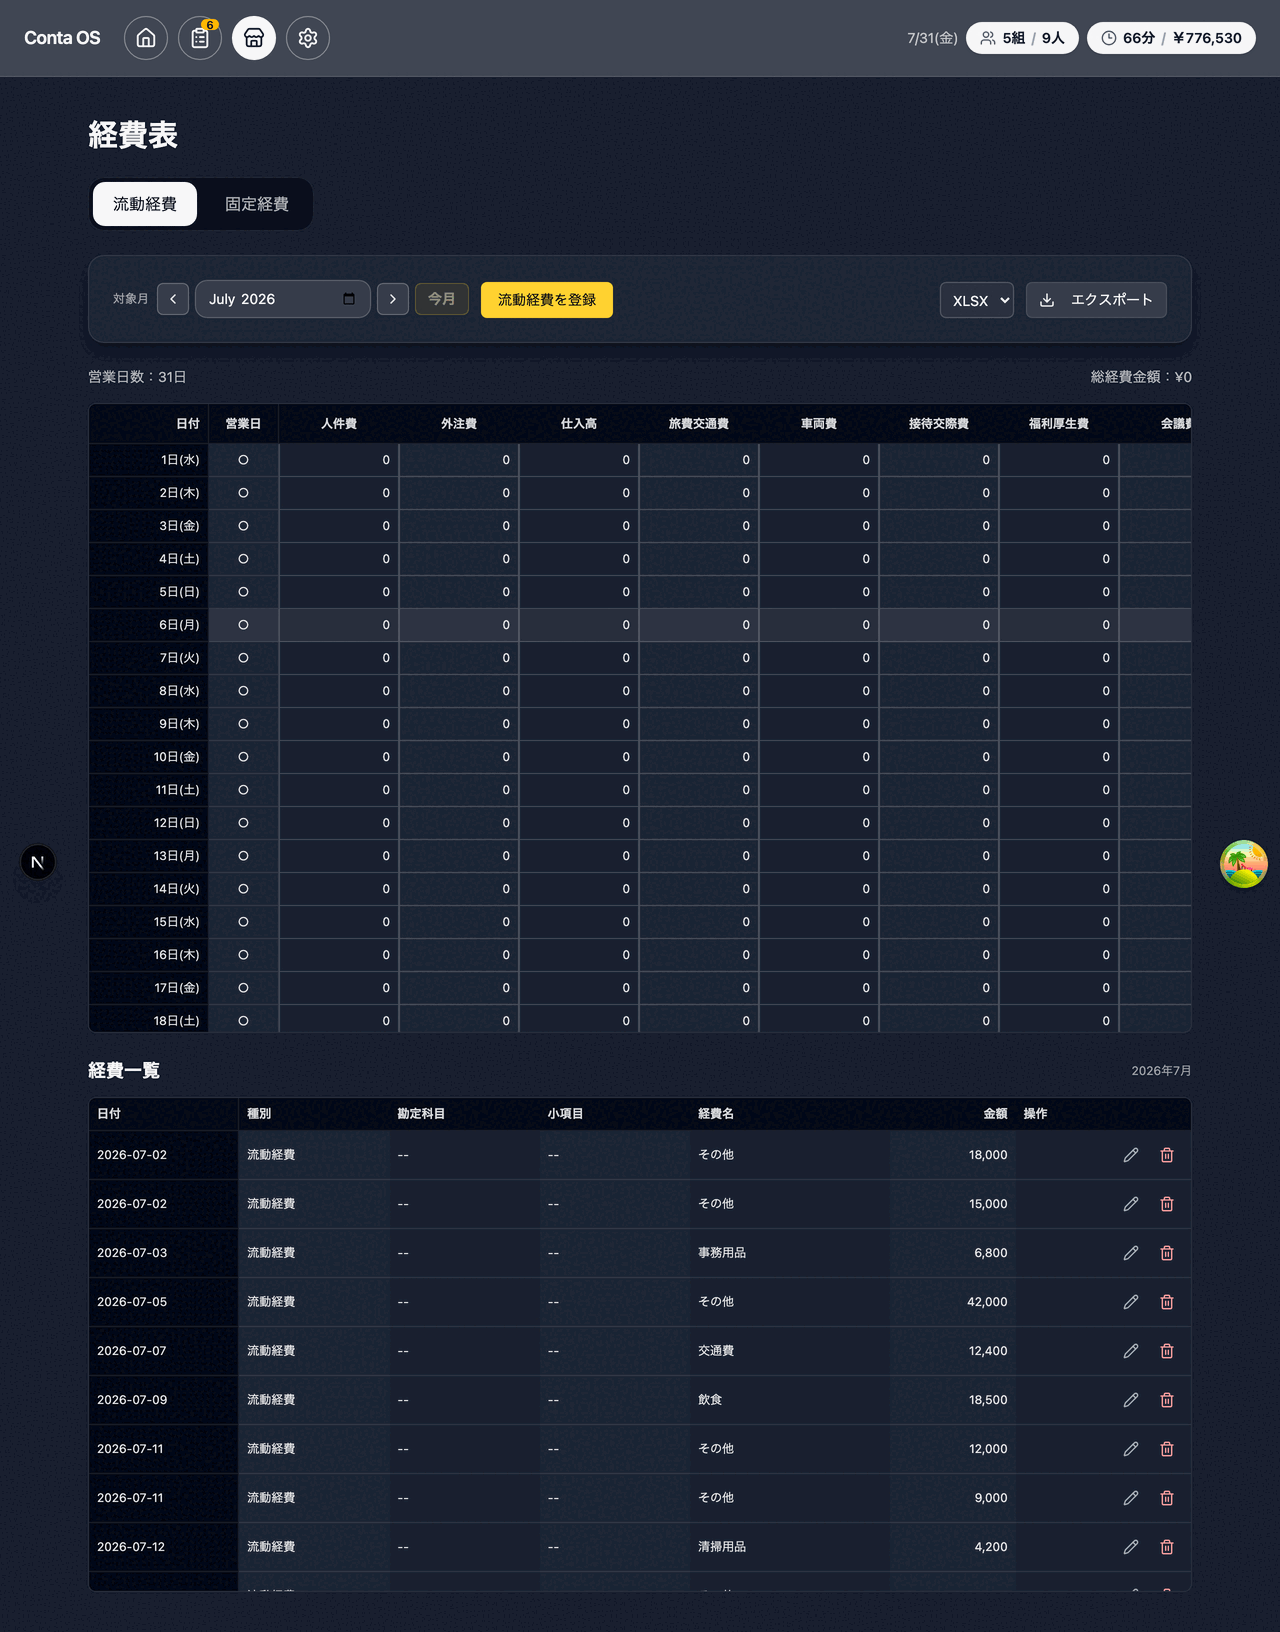Edit the 15,000 expense entry
This screenshot has width=1280, height=1632.
tap(1131, 1204)
